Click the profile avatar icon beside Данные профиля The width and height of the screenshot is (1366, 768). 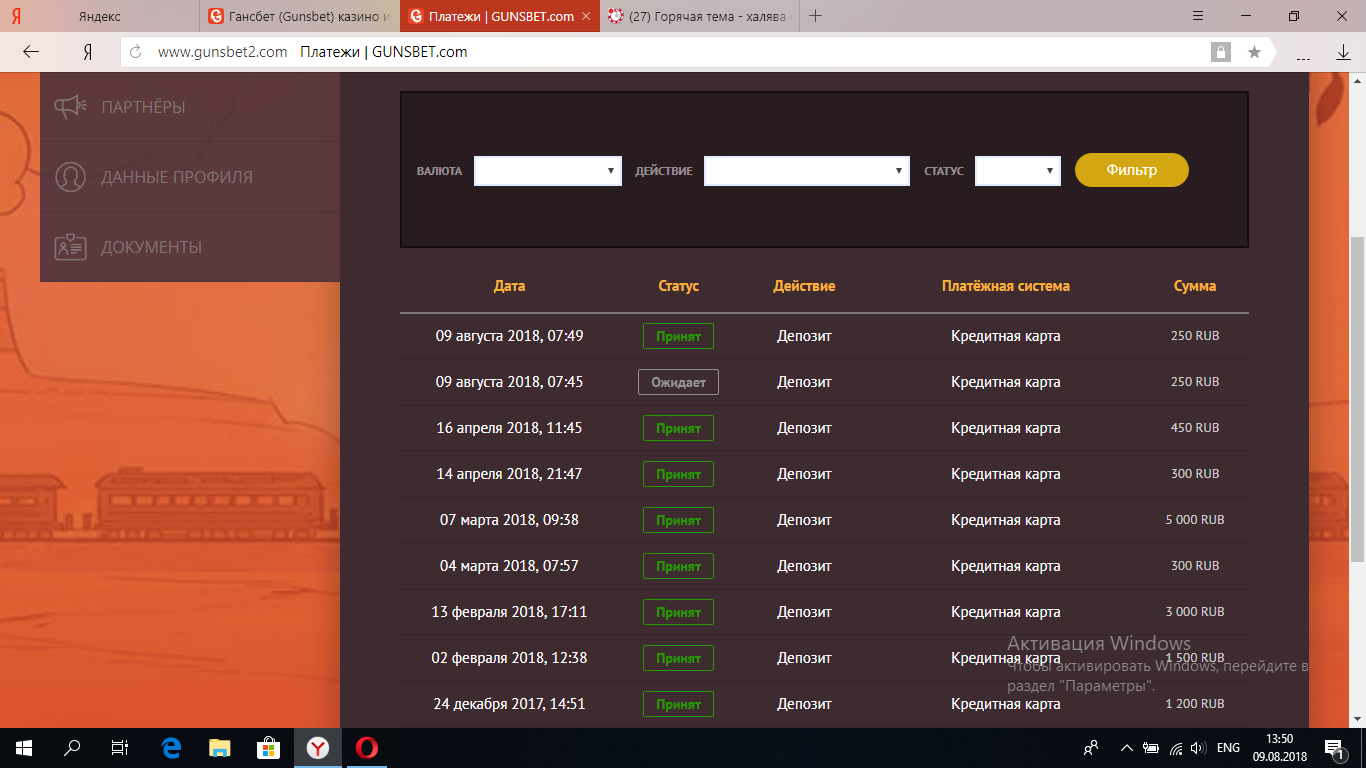pyautogui.click(x=70, y=177)
